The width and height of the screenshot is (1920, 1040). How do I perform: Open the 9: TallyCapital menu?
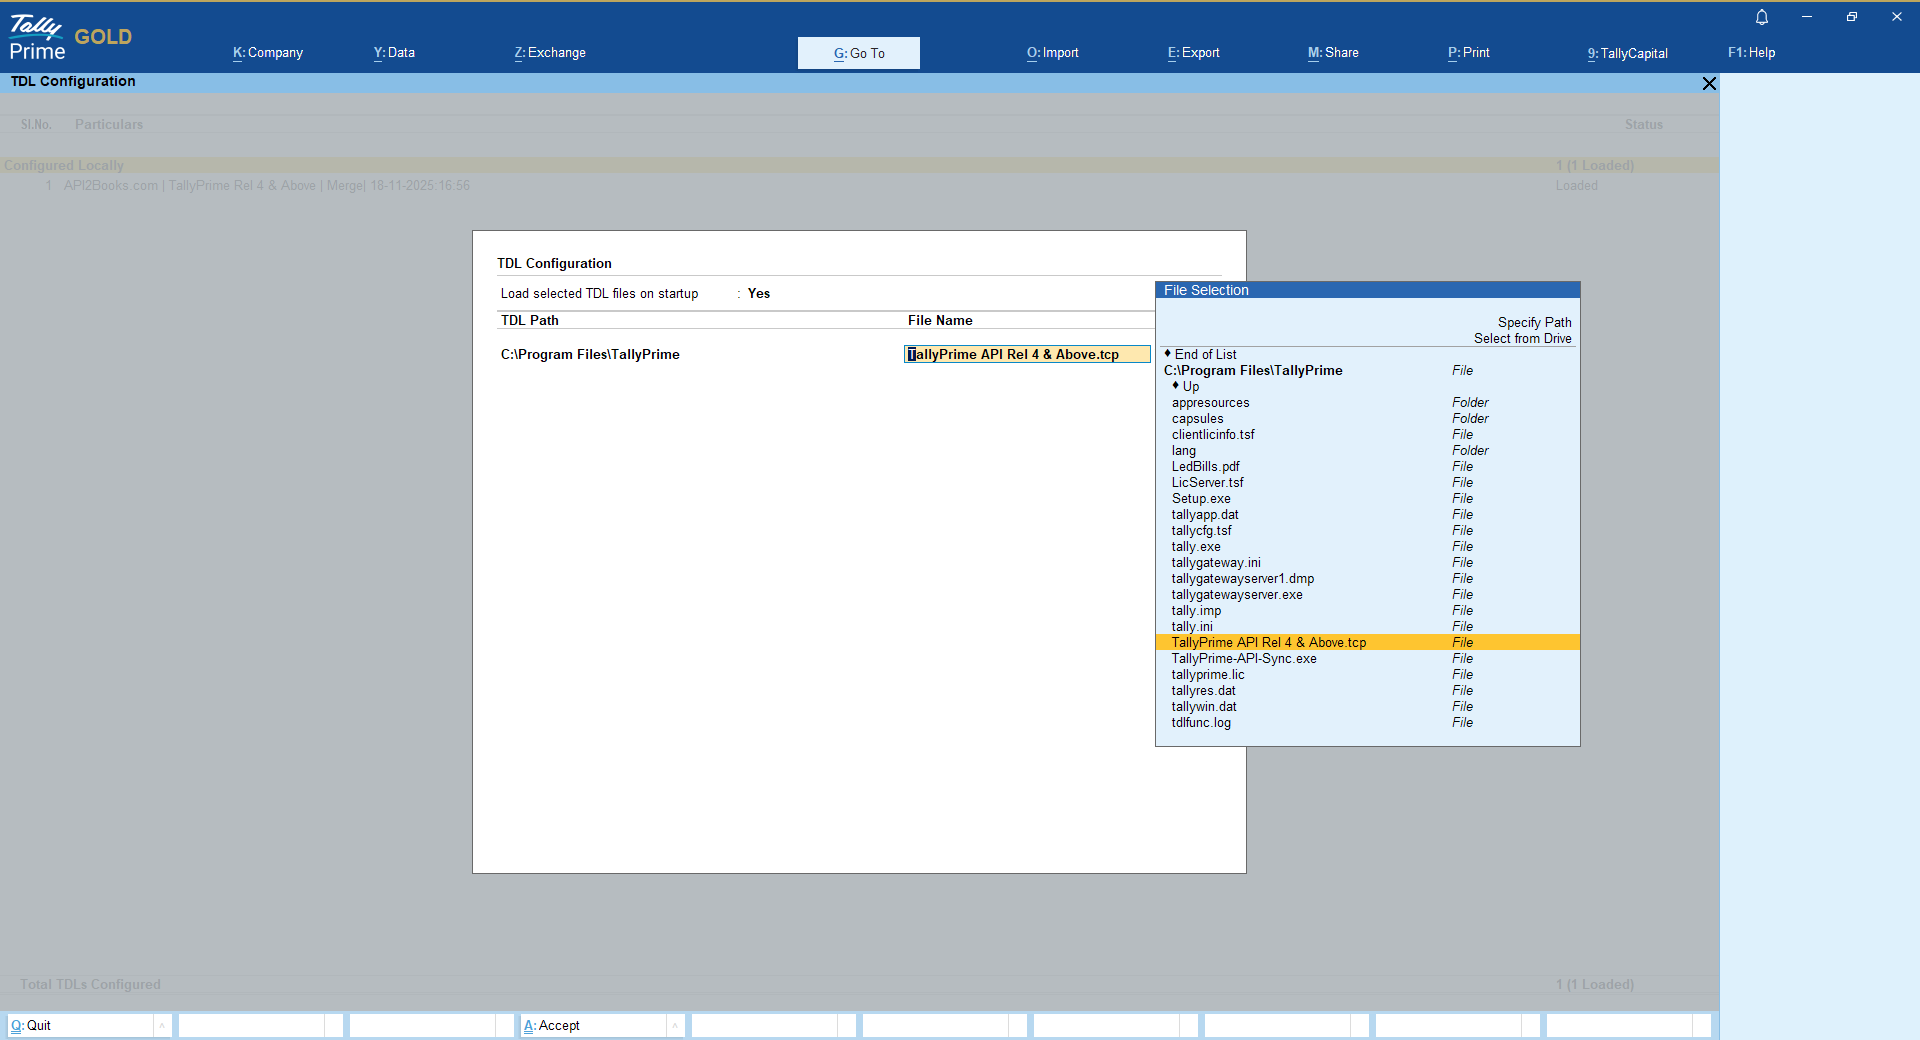[x=1627, y=53]
